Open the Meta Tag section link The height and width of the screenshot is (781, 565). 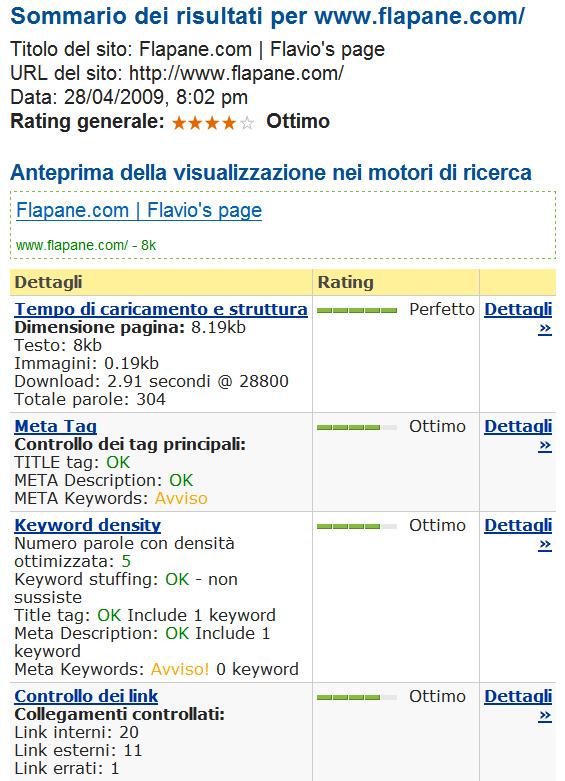(x=55, y=426)
